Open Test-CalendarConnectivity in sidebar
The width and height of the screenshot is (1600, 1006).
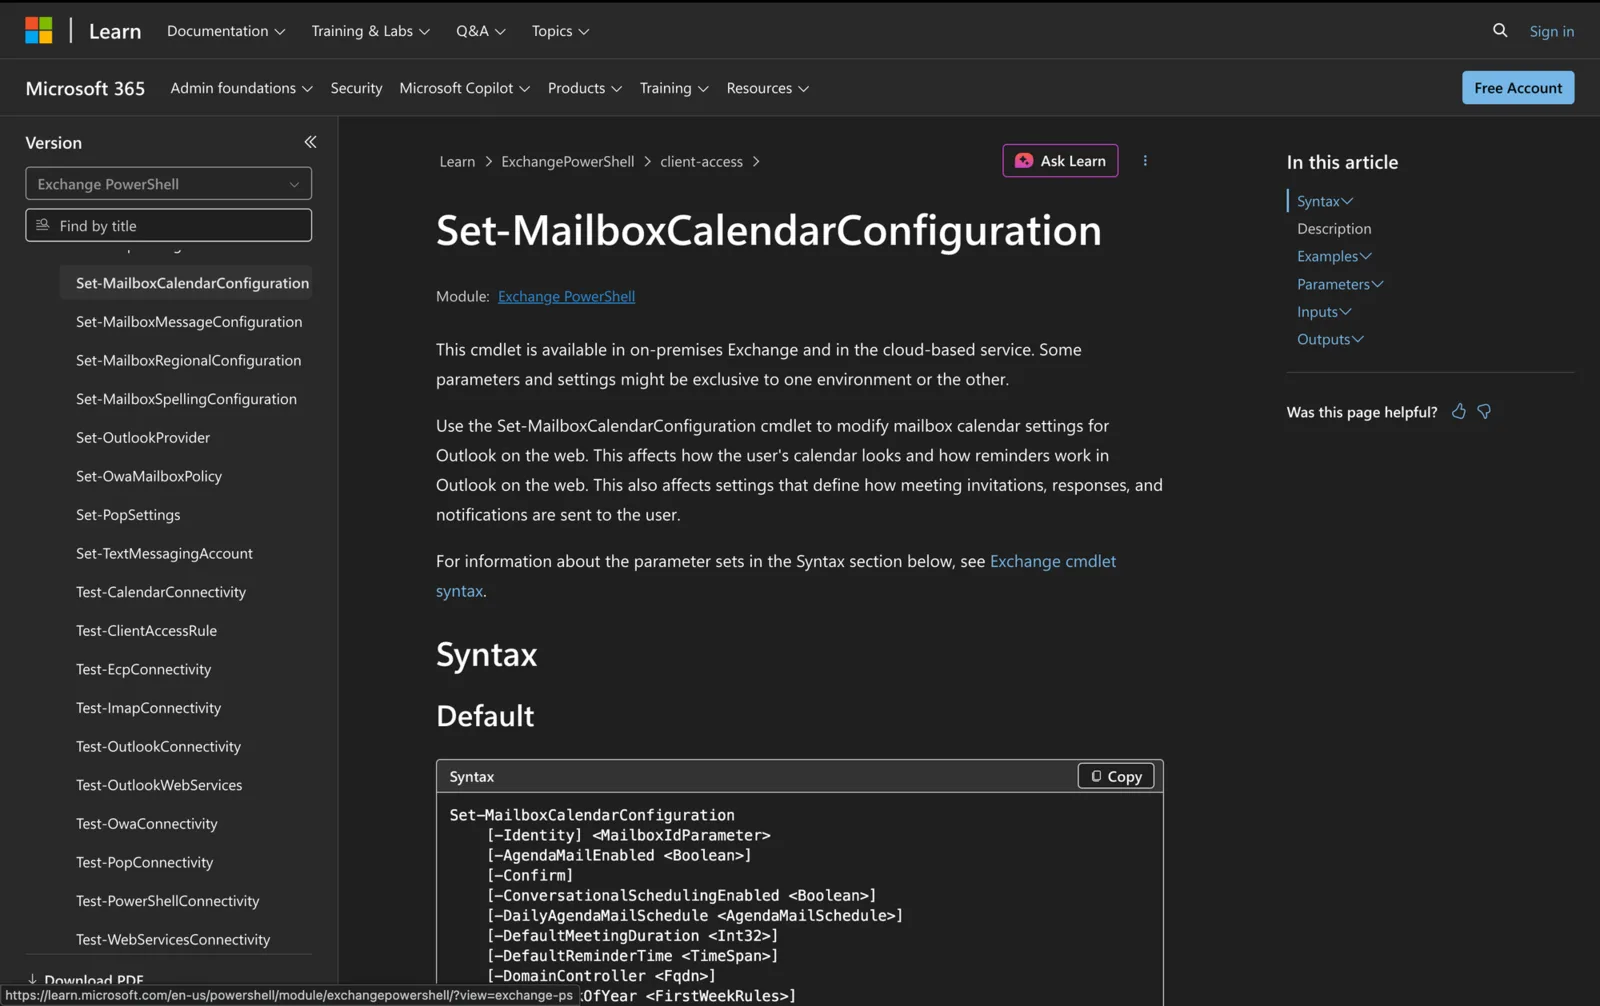coord(161,592)
